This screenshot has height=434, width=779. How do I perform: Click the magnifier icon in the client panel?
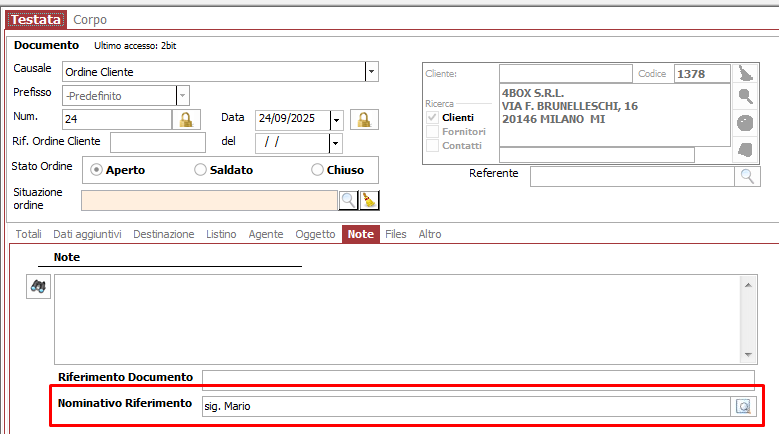pyautogui.click(x=745, y=97)
